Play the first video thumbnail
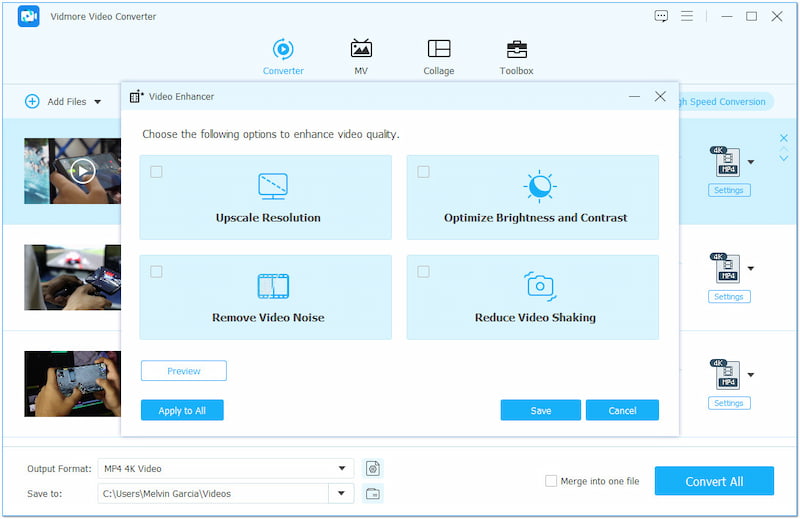The image size is (800, 519). 83,171
